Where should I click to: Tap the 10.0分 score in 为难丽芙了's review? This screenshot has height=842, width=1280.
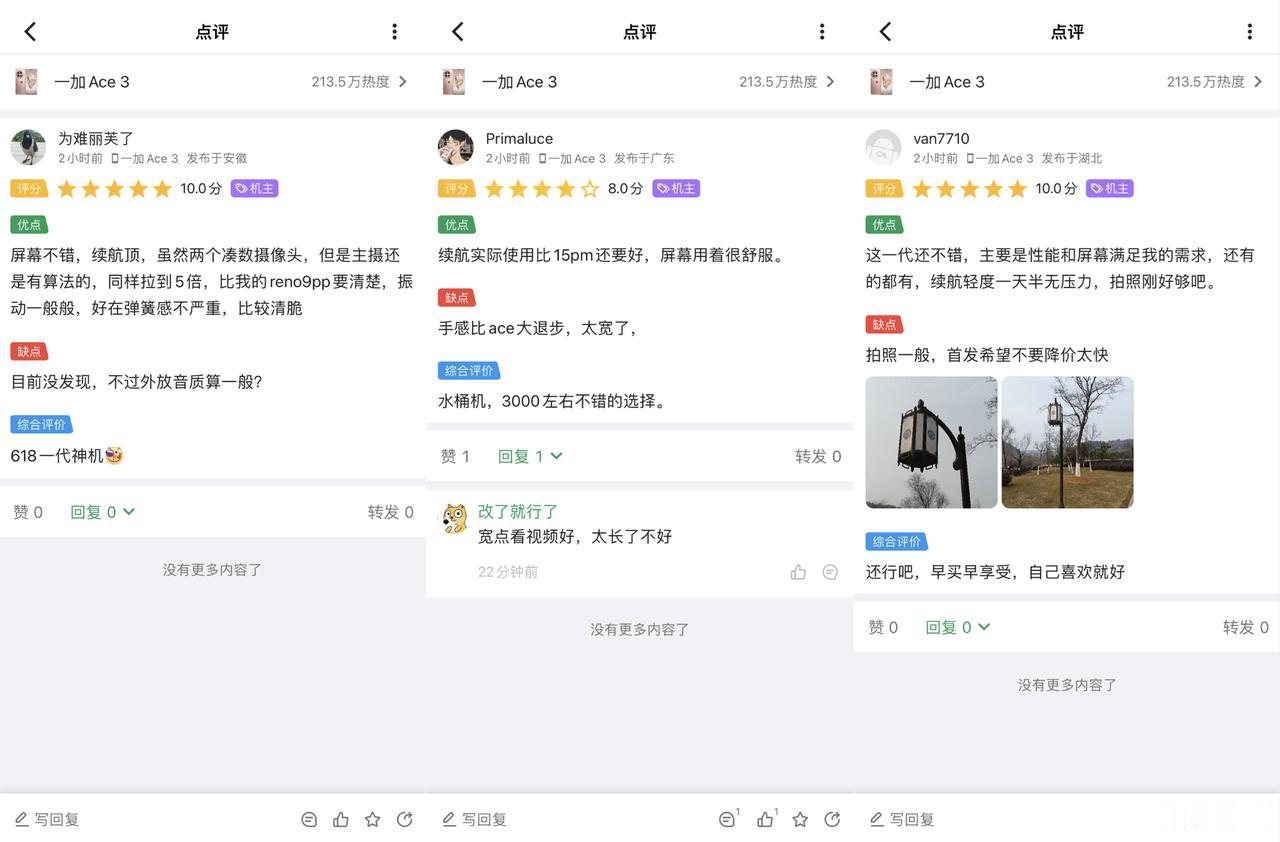[x=201, y=188]
